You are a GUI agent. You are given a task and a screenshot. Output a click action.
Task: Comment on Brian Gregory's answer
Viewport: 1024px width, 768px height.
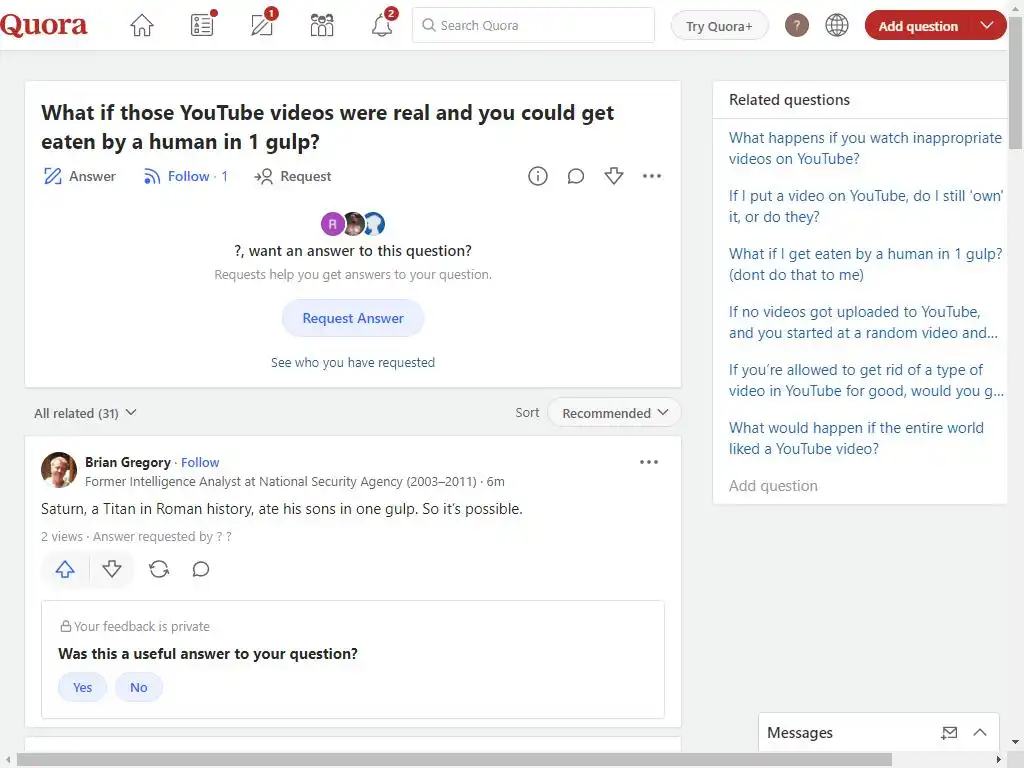point(200,569)
